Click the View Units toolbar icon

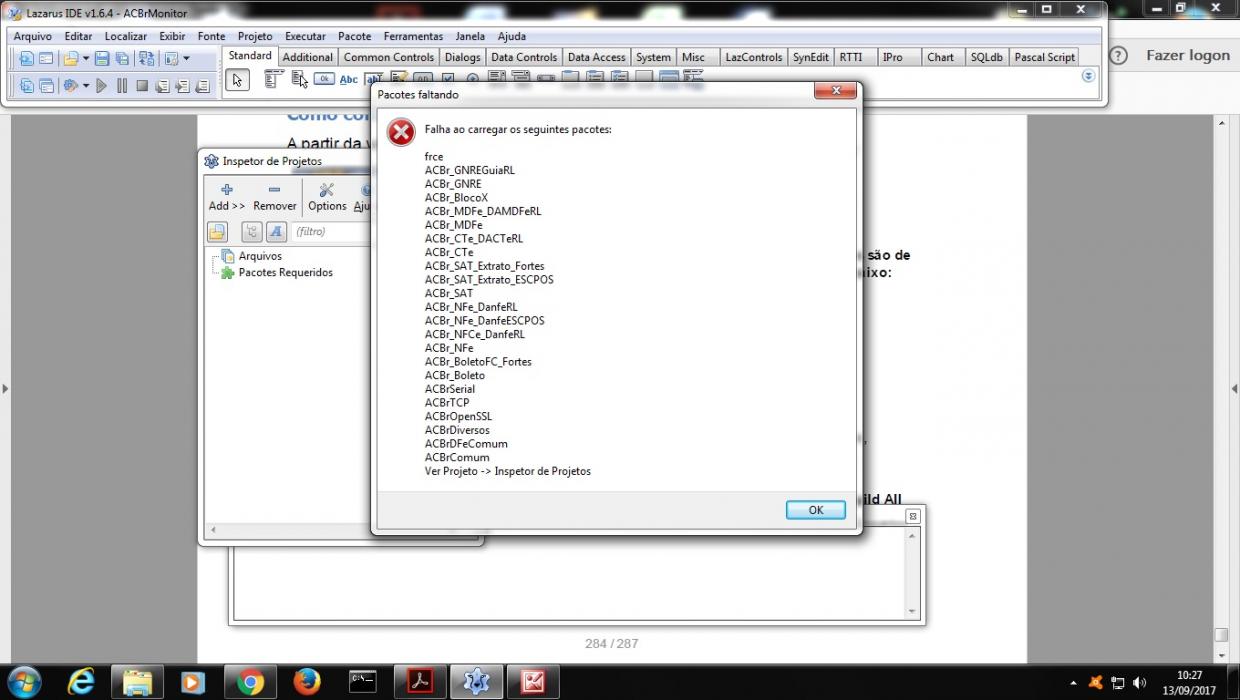pyautogui.click(x=26, y=86)
